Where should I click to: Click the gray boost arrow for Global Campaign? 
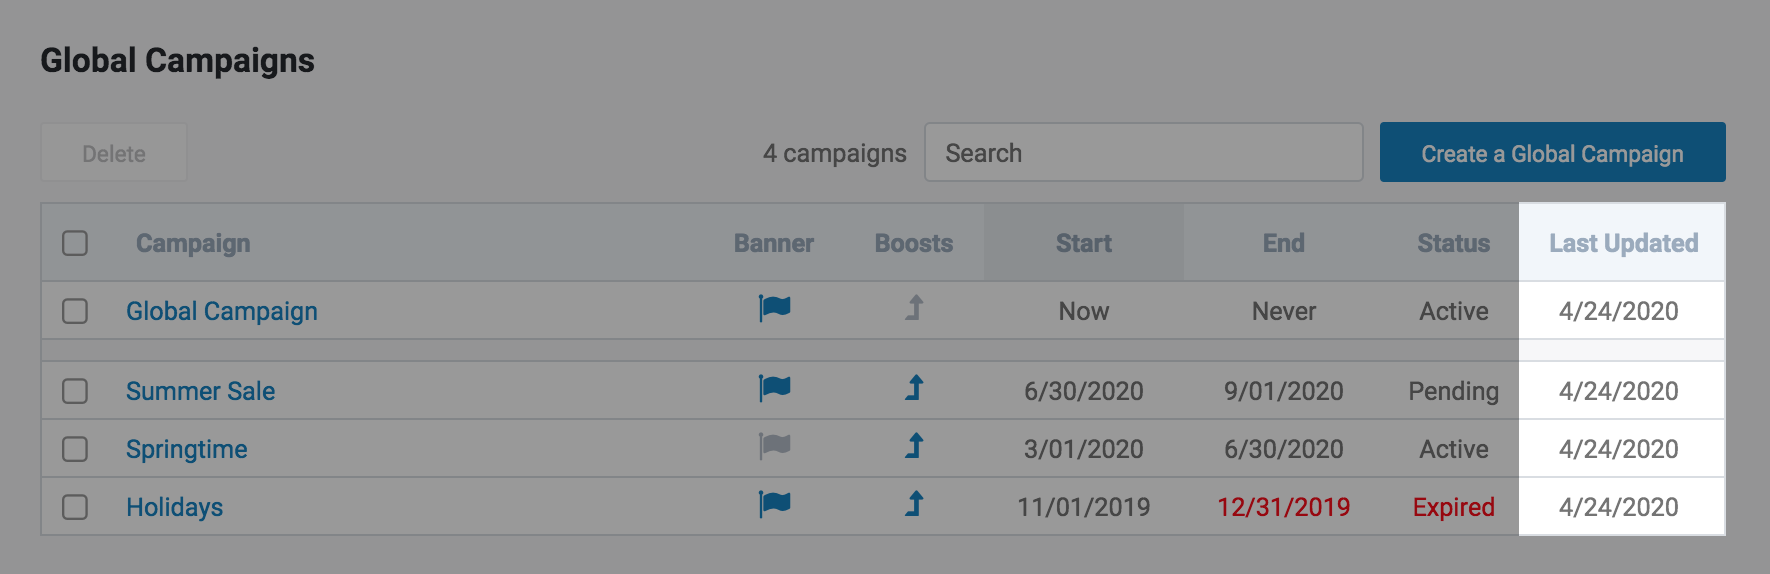[914, 308]
